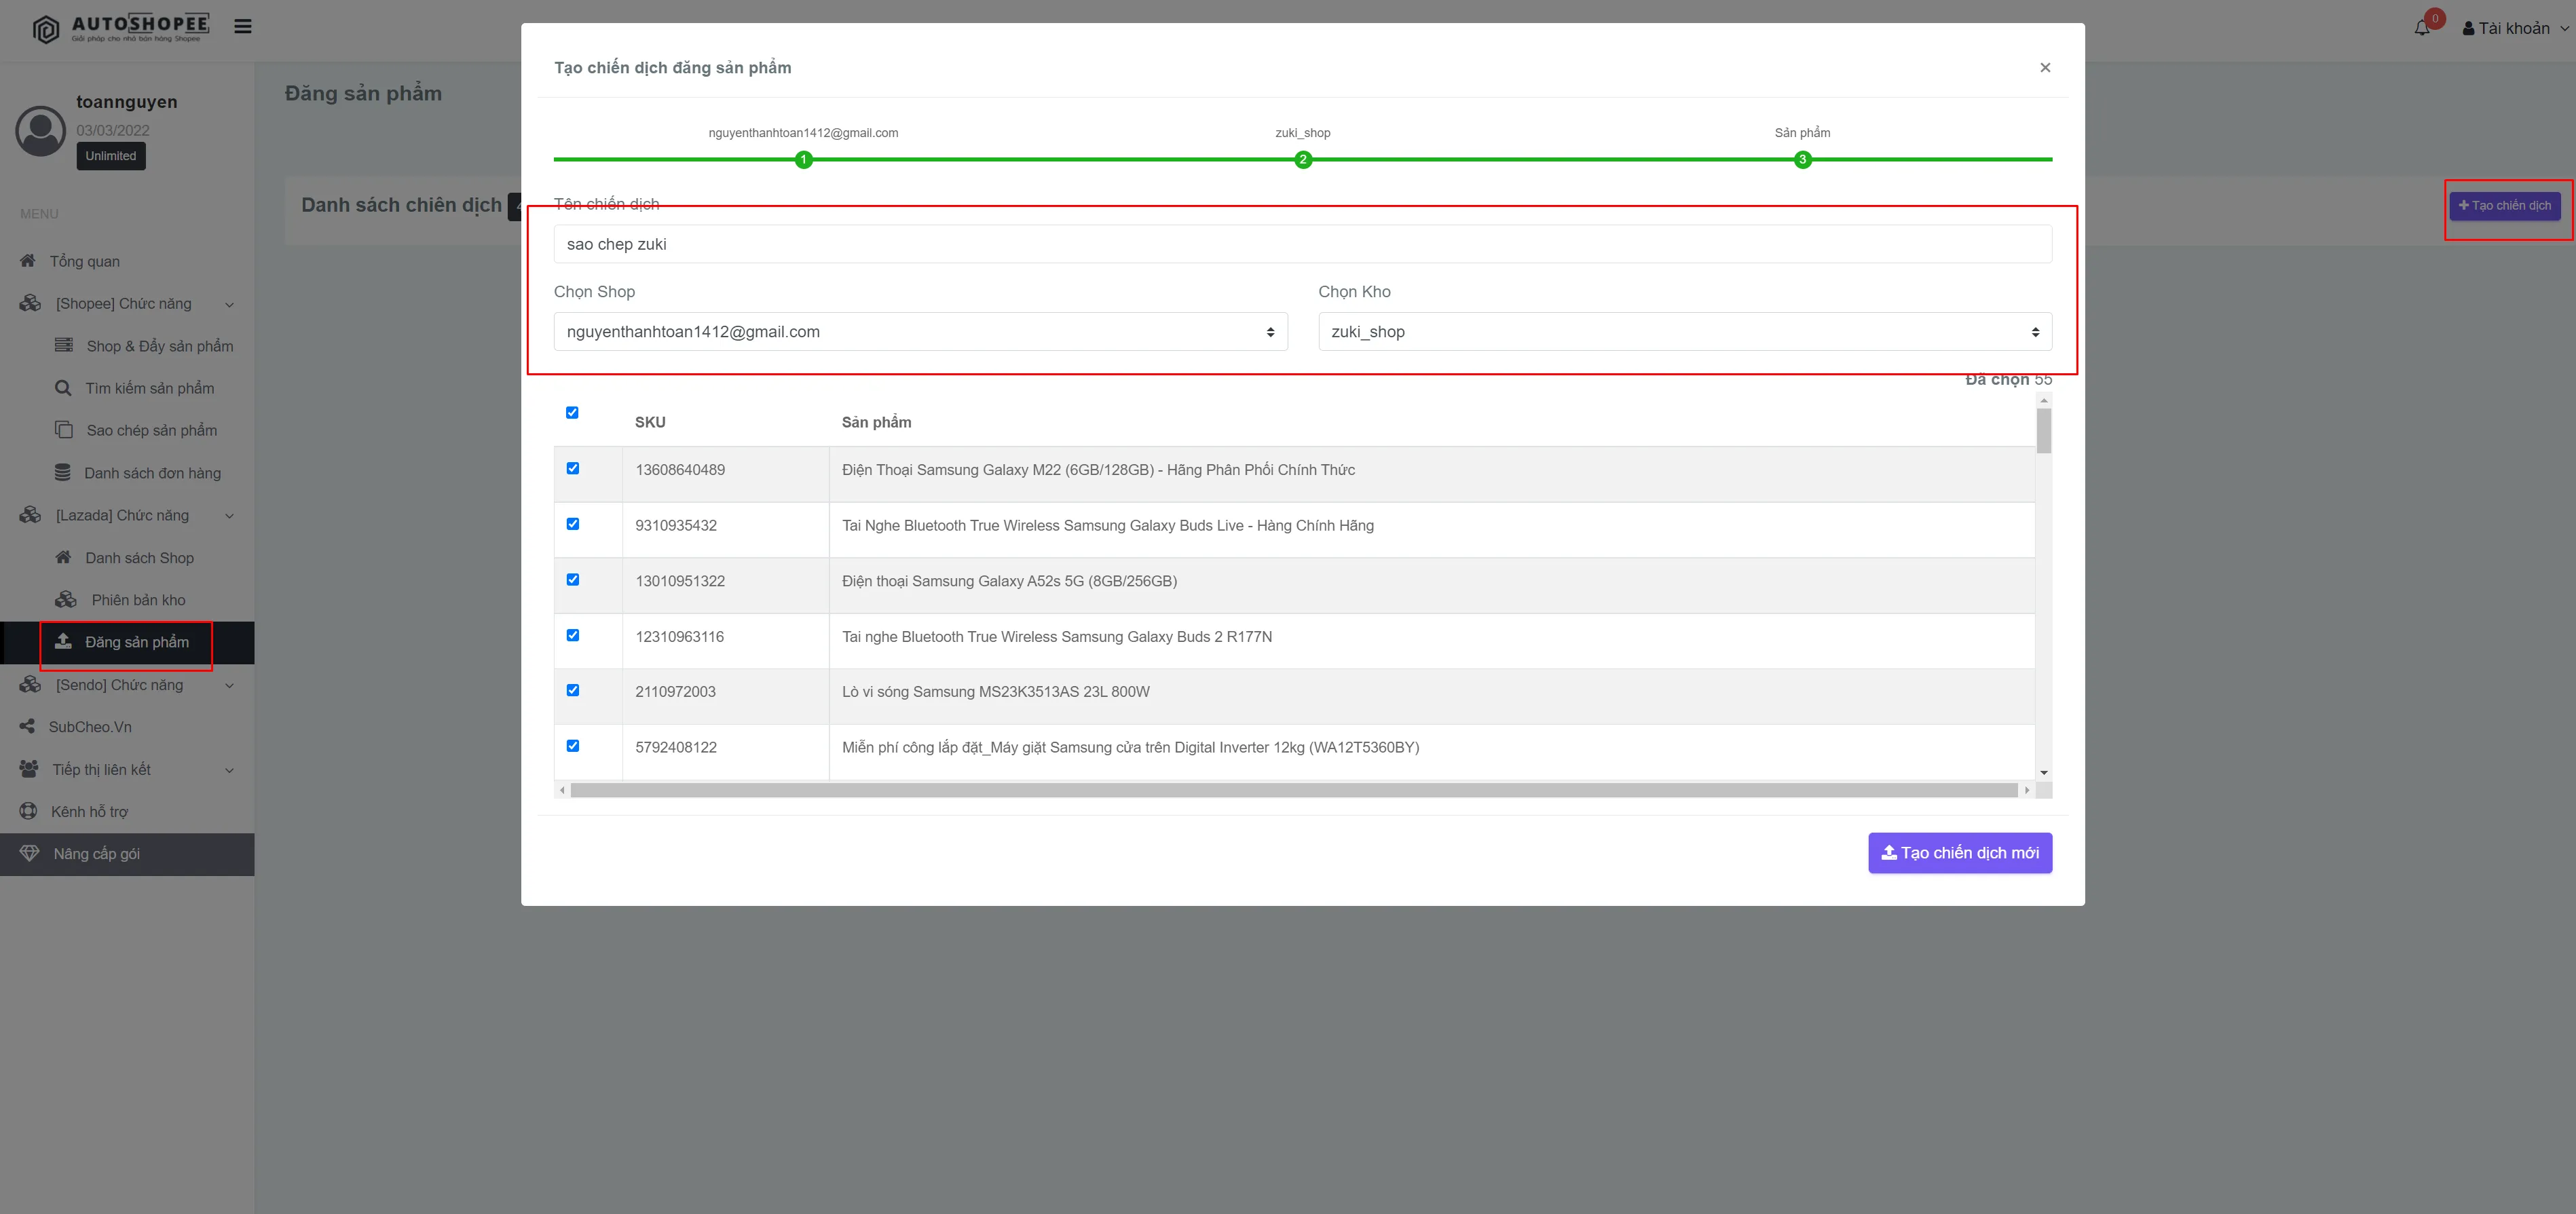Image resolution: width=2576 pixels, height=1214 pixels.
Task: Uncheck product SKU 13010951322
Action: point(573,580)
